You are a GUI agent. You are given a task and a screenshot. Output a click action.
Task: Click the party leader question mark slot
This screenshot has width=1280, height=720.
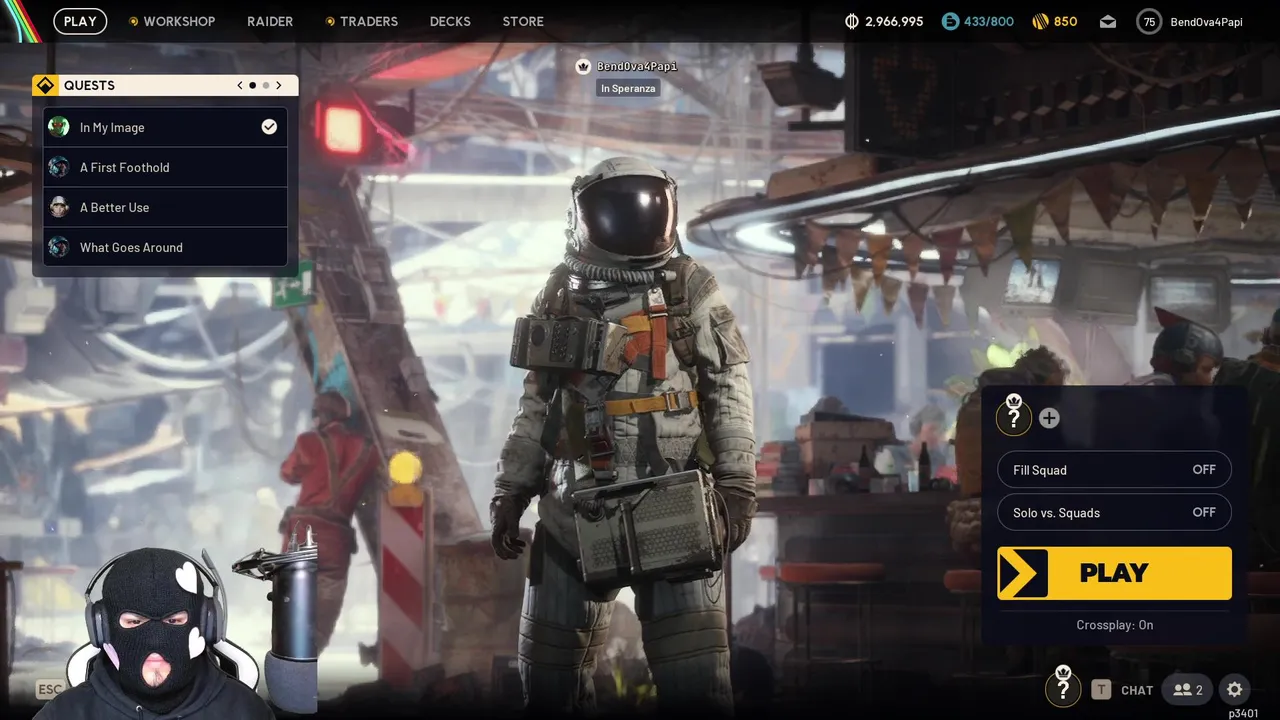[x=1014, y=416]
